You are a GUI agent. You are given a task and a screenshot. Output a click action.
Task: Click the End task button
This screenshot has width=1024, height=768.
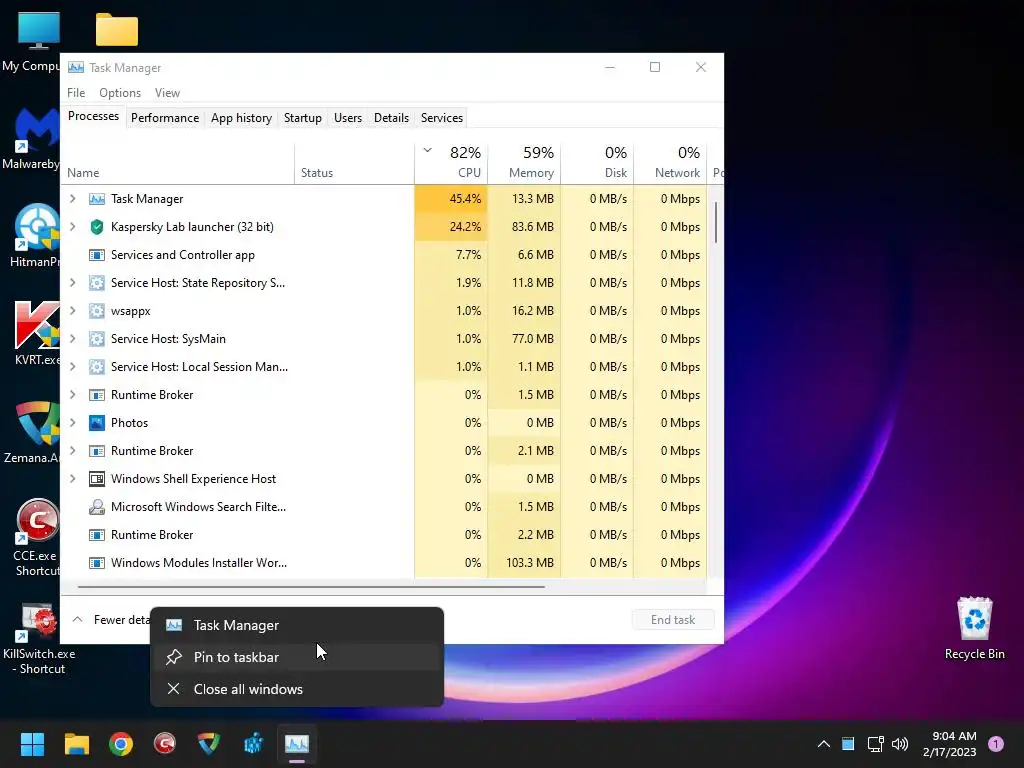(x=673, y=620)
